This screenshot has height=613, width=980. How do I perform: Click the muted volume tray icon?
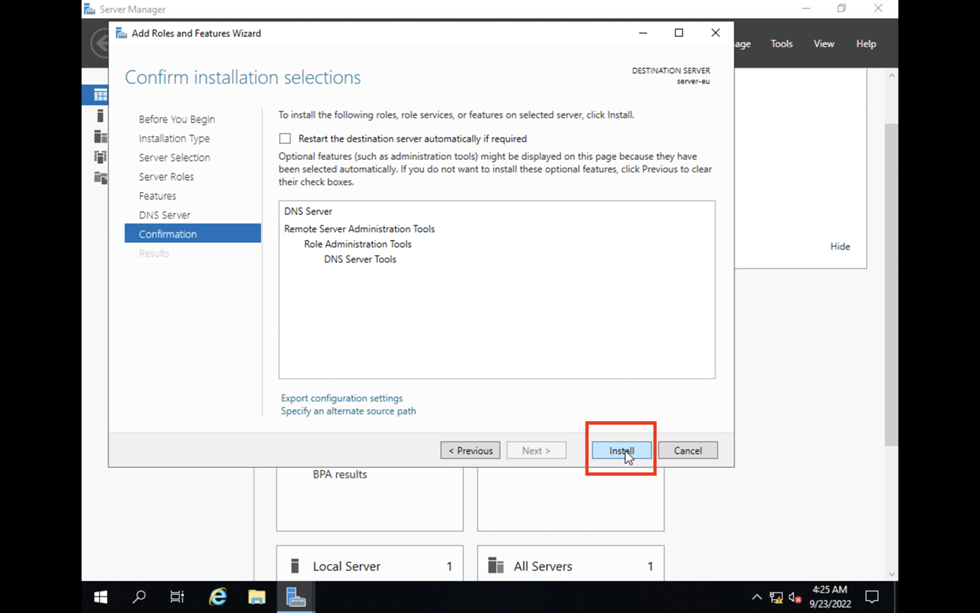coord(795,598)
